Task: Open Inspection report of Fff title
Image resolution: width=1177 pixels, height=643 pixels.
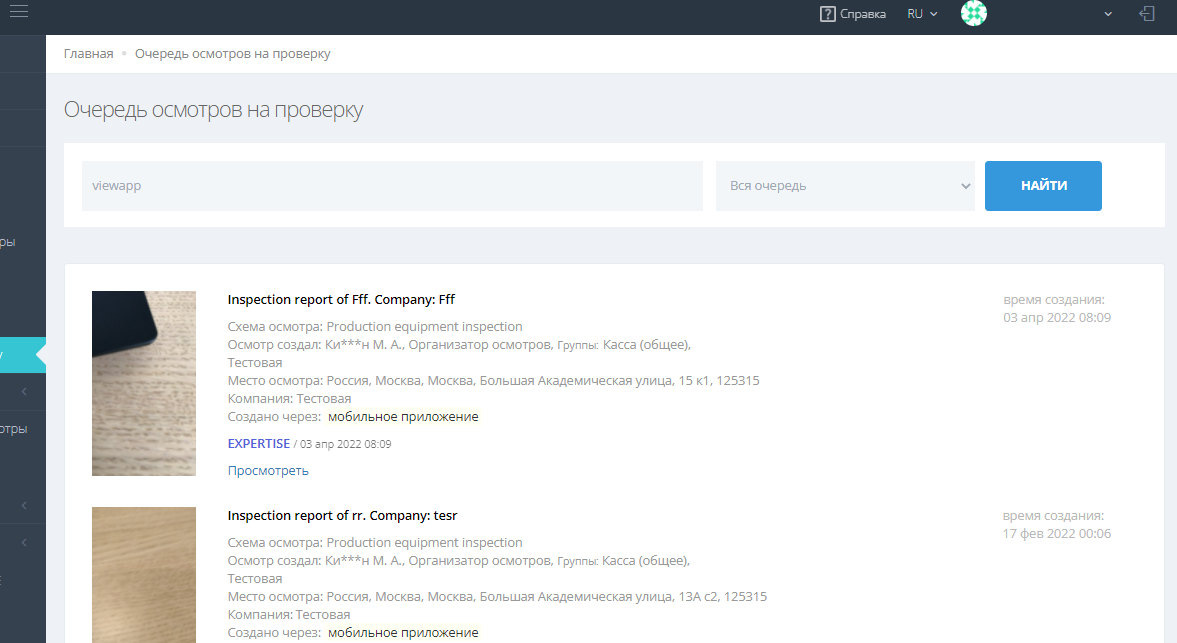Action: tap(341, 299)
